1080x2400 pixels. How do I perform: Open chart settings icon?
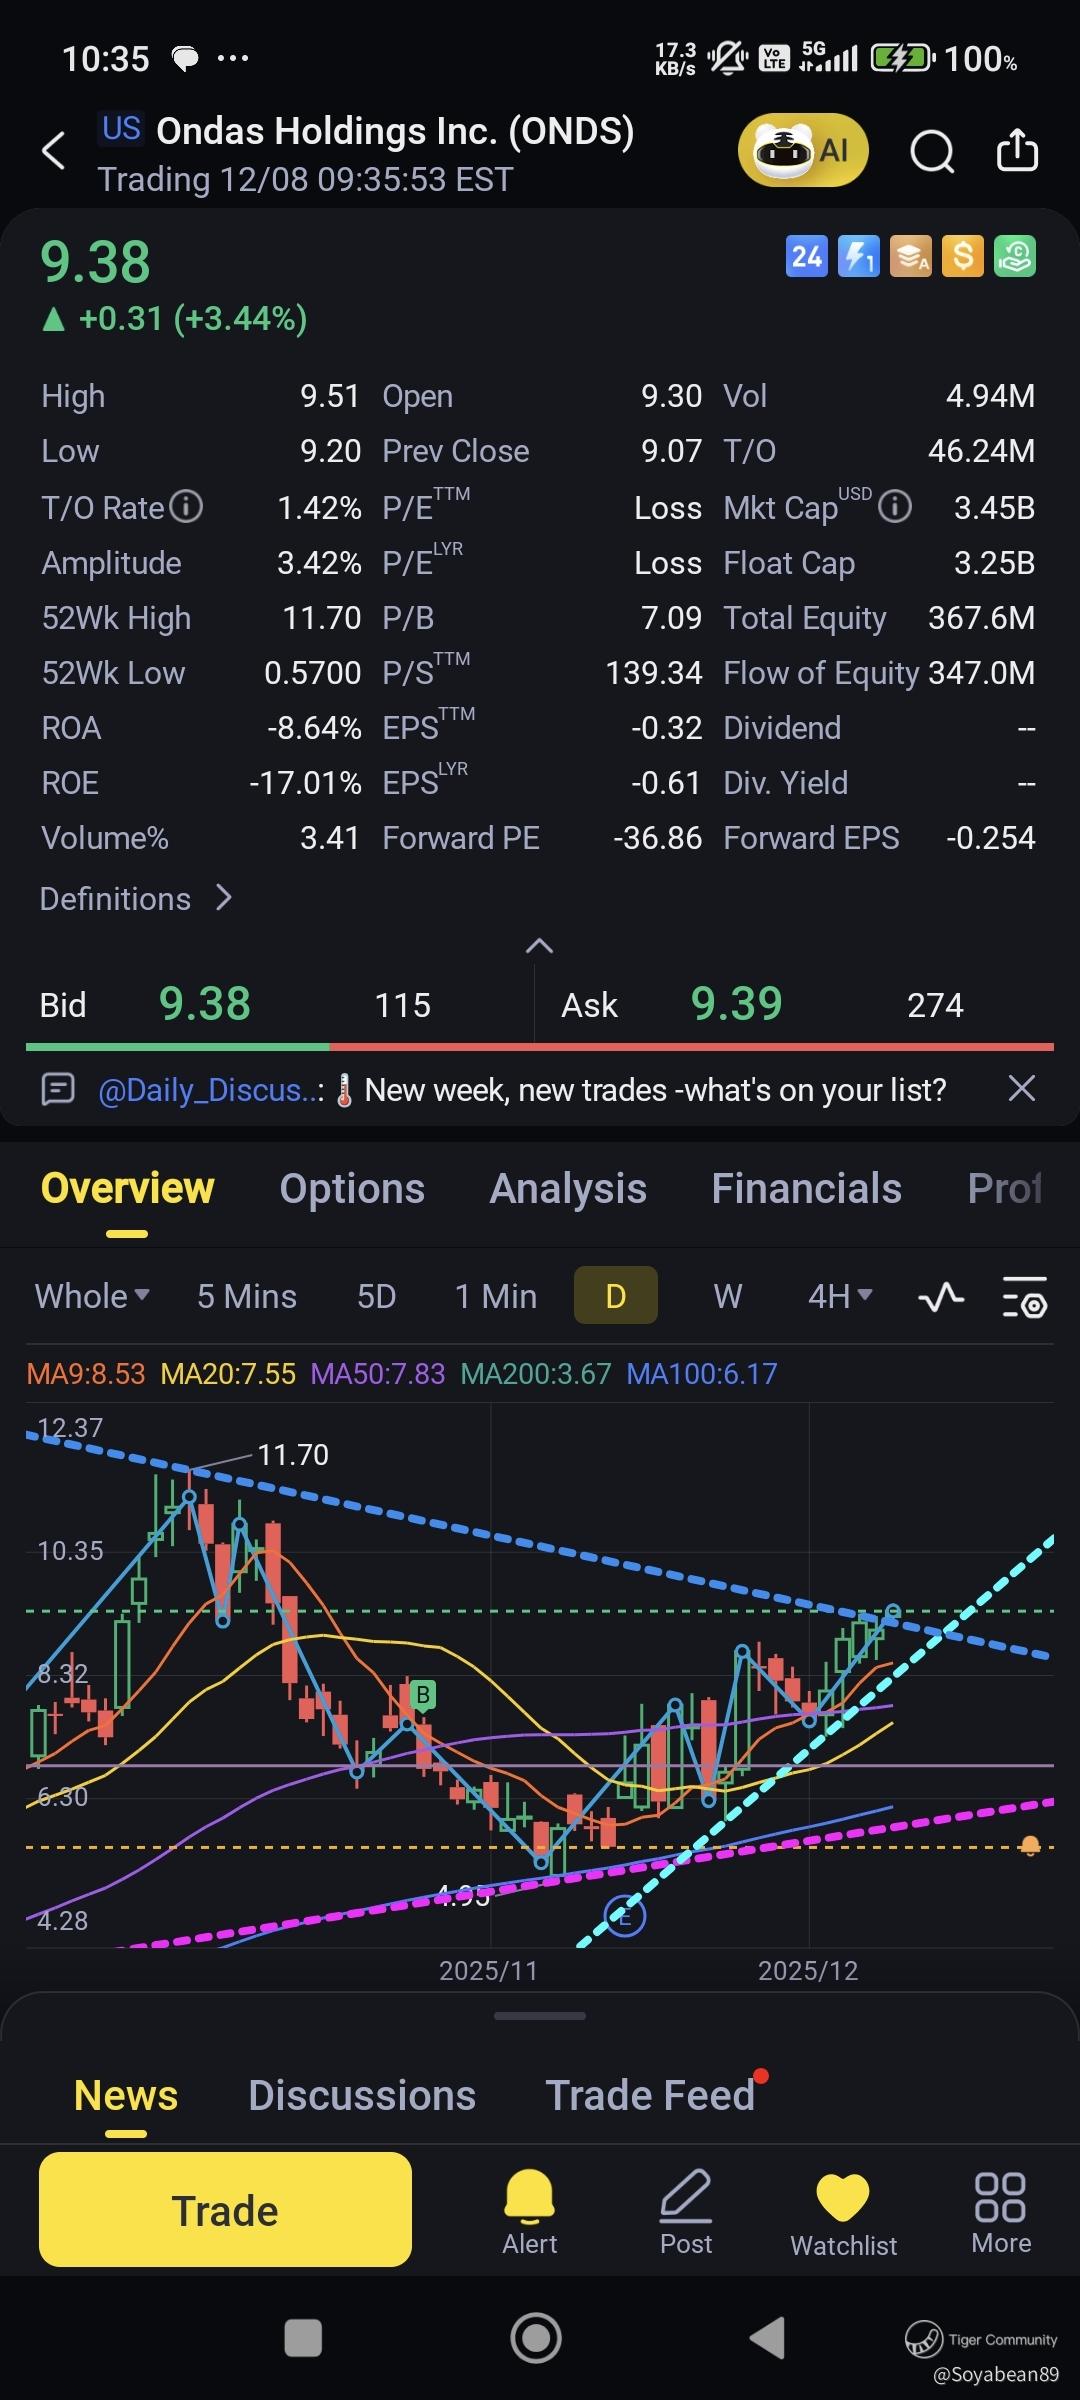tap(1024, 1297)
